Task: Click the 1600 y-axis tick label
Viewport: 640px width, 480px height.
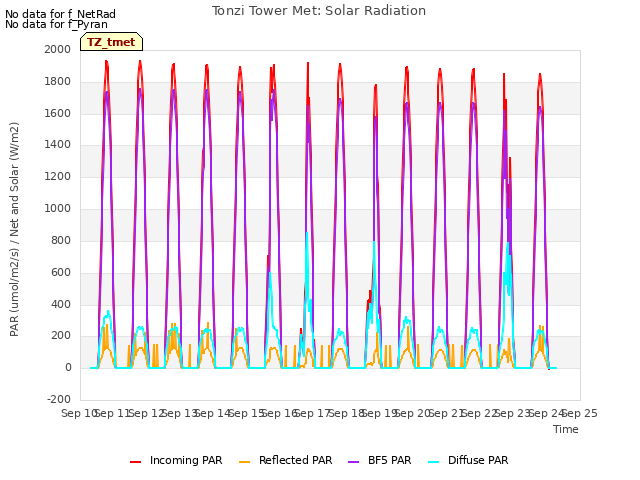Action: click(58, 113)
